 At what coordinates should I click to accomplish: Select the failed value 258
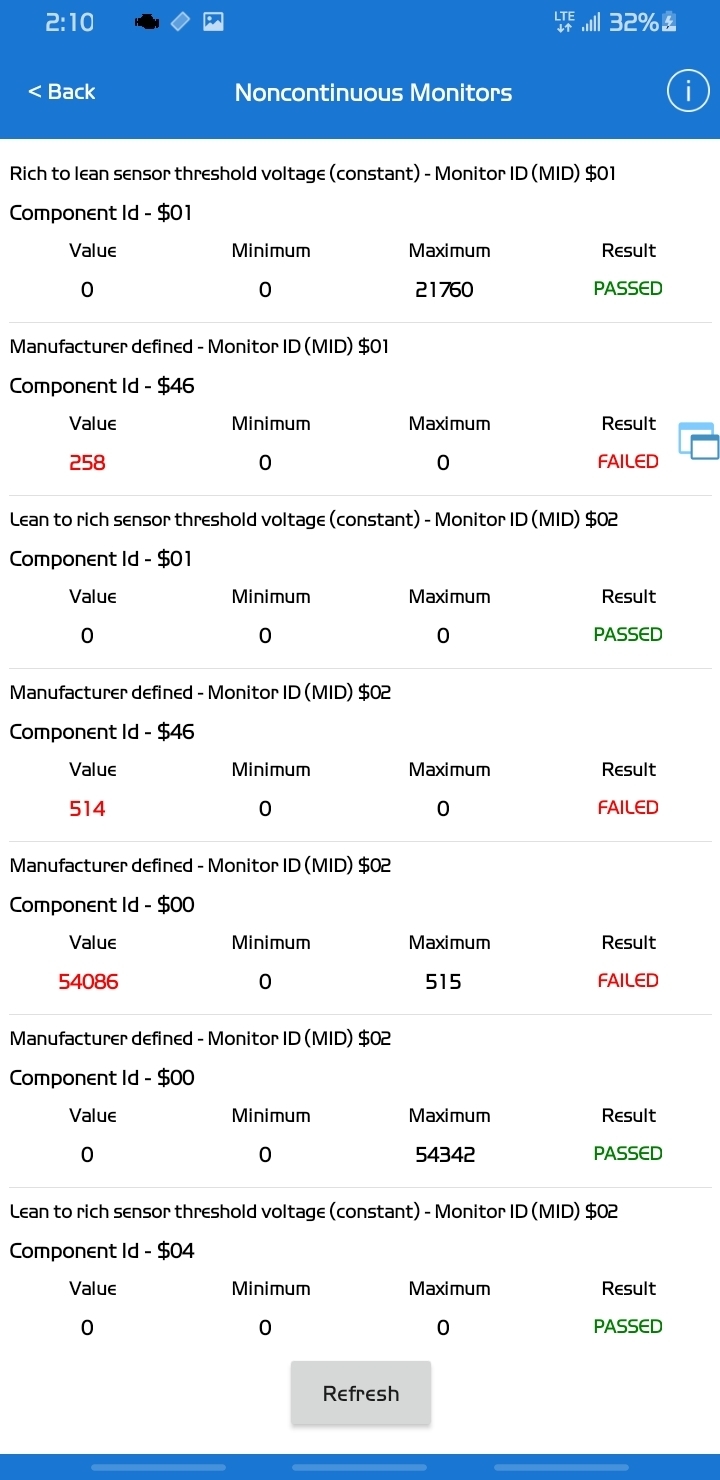tap(87, 462)
